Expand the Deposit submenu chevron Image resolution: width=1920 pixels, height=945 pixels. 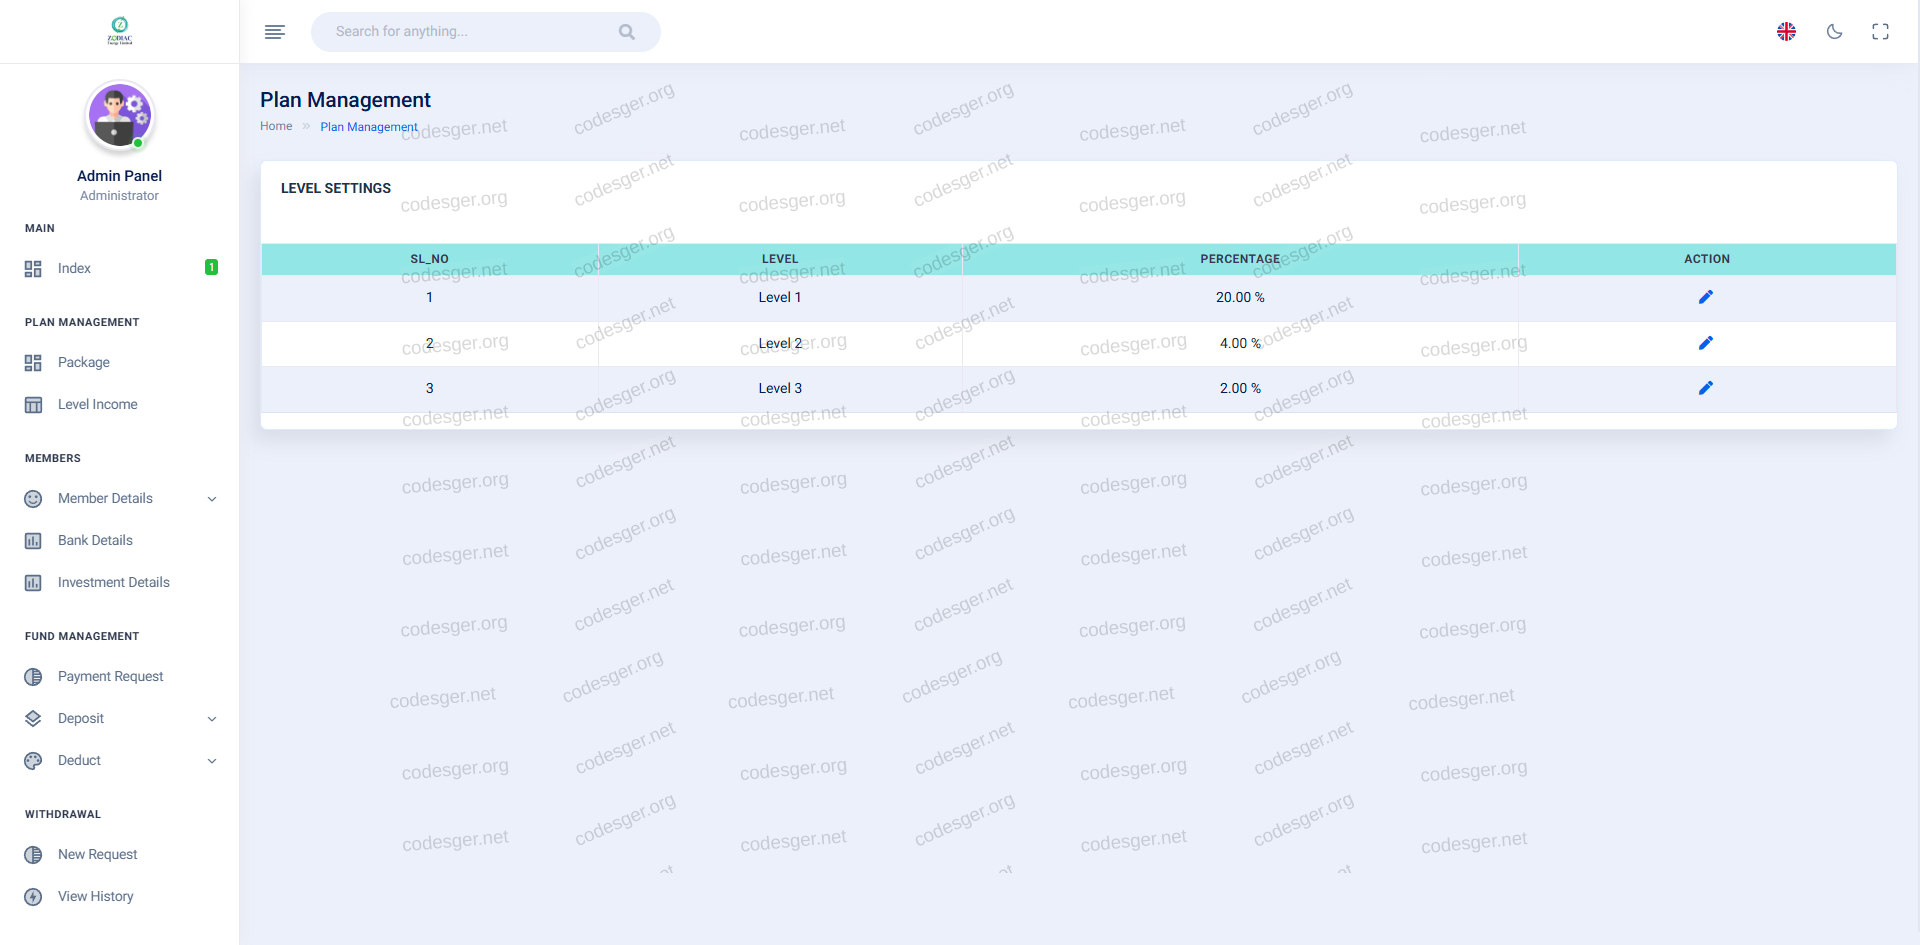[211, 719]
